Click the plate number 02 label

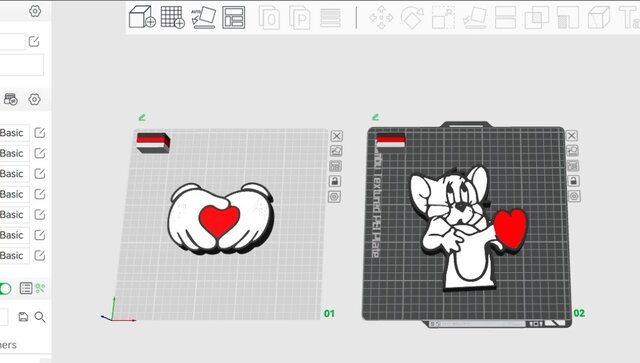(x=579, y=313)
